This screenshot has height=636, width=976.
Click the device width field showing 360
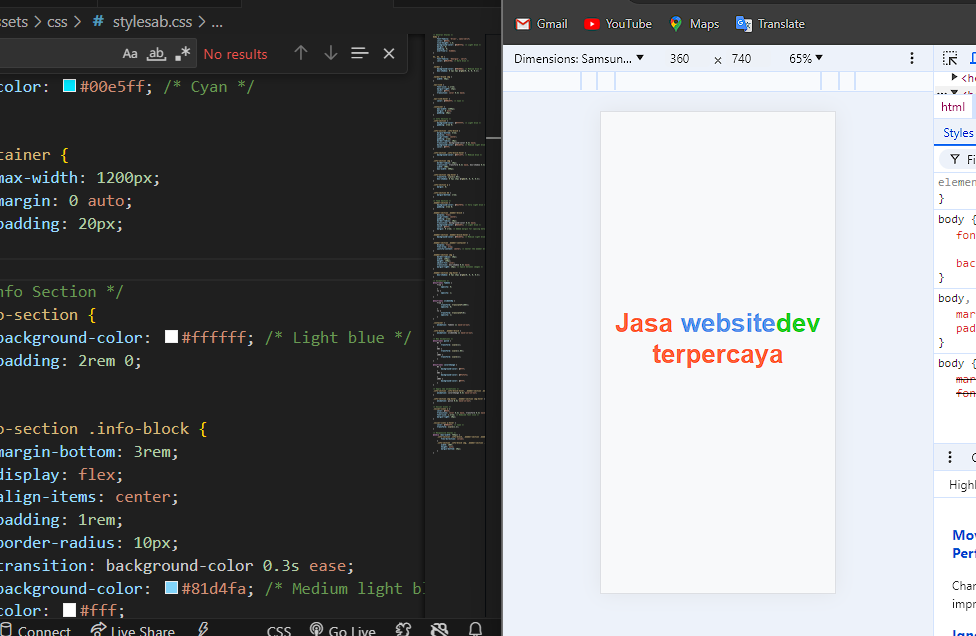coord(680,59)
